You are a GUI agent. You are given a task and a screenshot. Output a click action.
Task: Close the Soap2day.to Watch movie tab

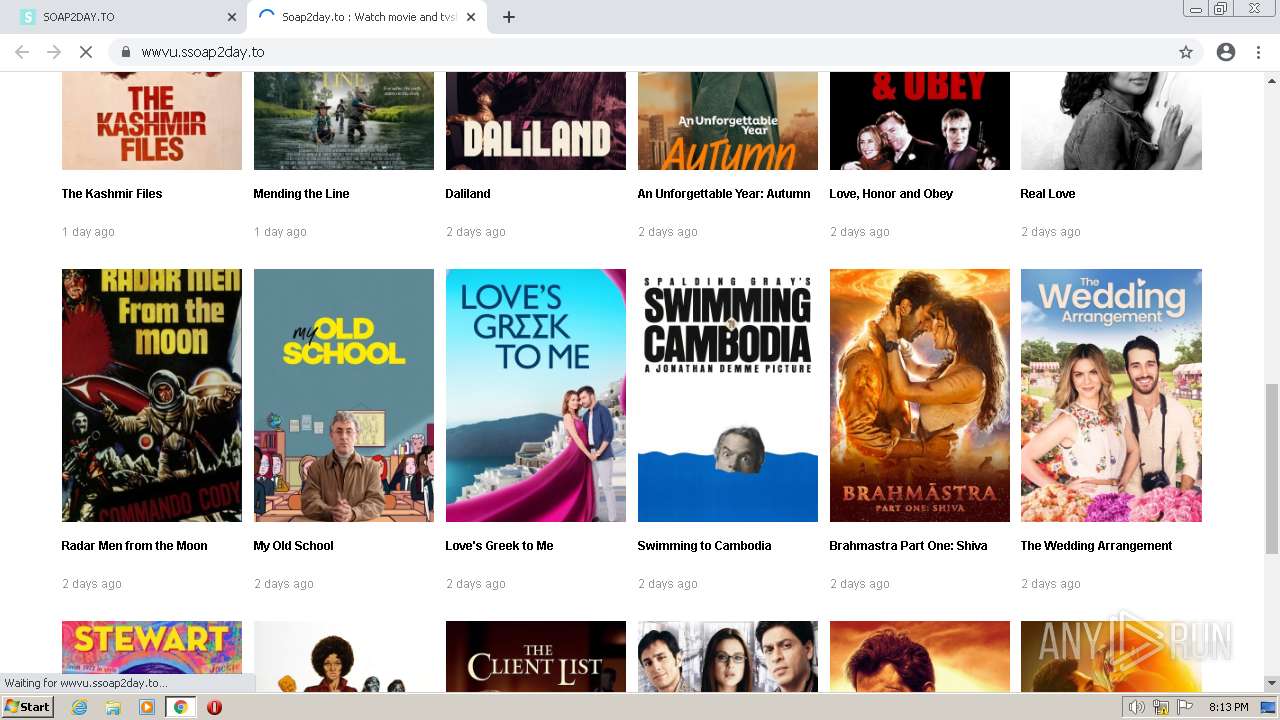point(471,17)
